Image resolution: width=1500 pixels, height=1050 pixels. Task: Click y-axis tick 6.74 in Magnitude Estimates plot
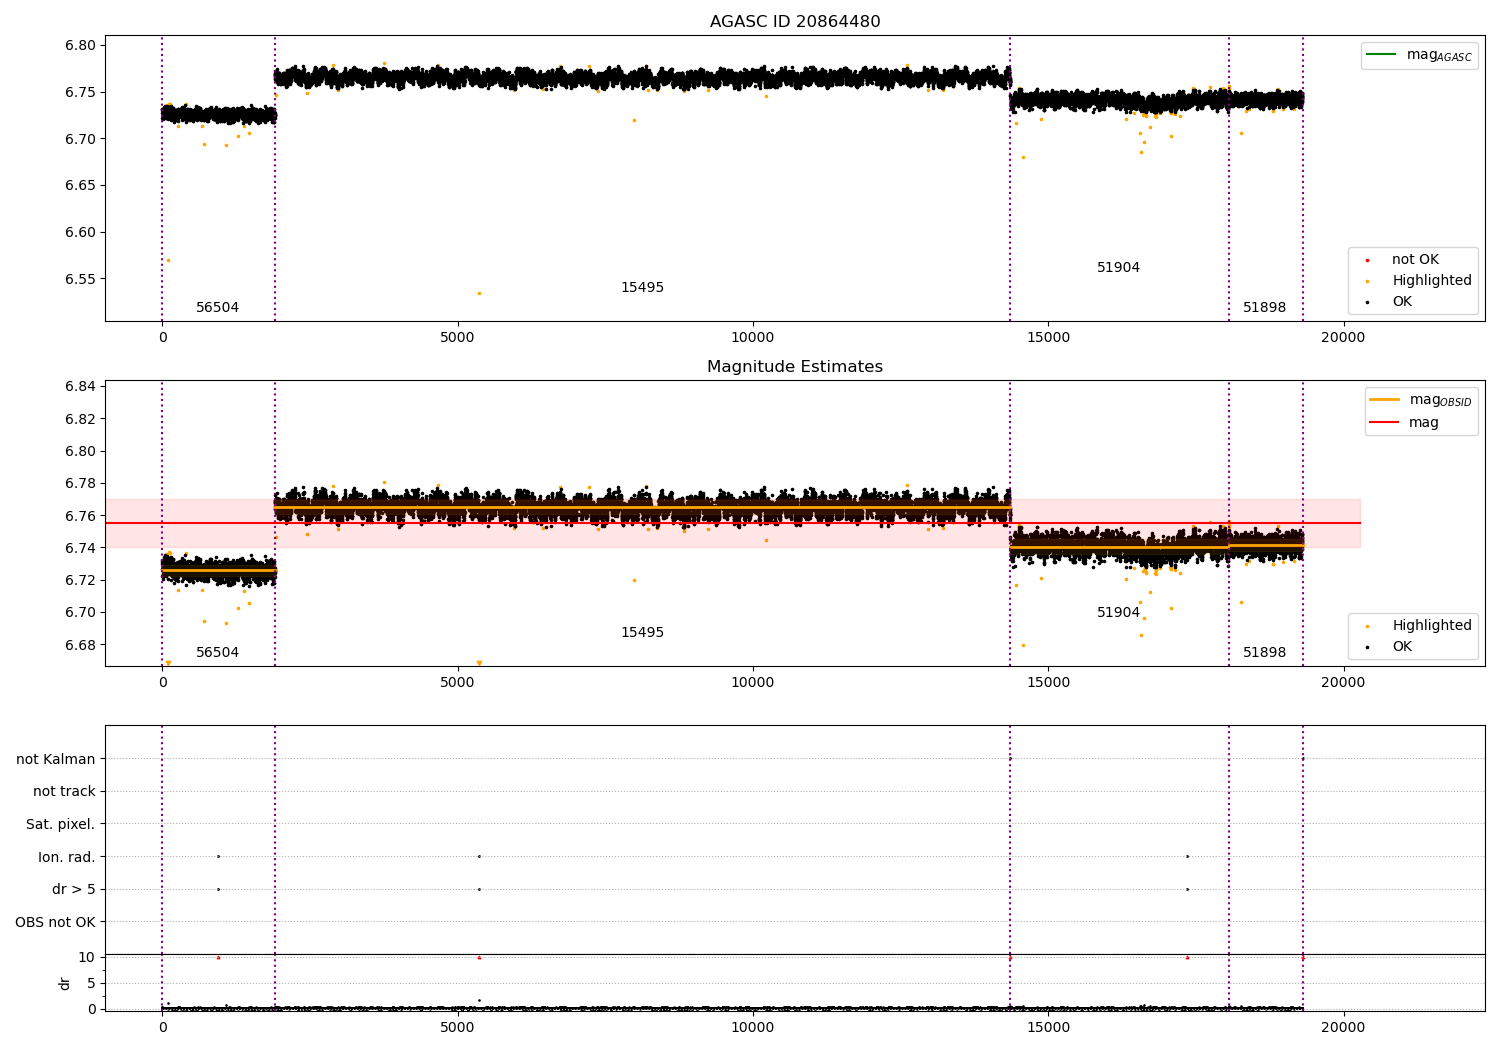80,548
